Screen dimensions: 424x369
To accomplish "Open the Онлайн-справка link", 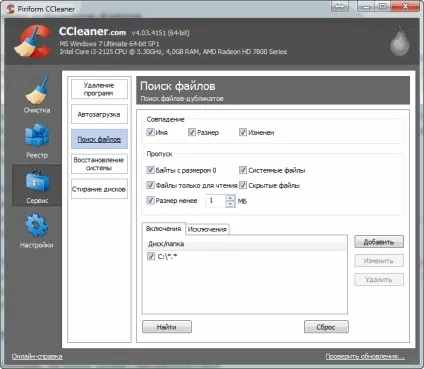I will click(x=37, y=356).
